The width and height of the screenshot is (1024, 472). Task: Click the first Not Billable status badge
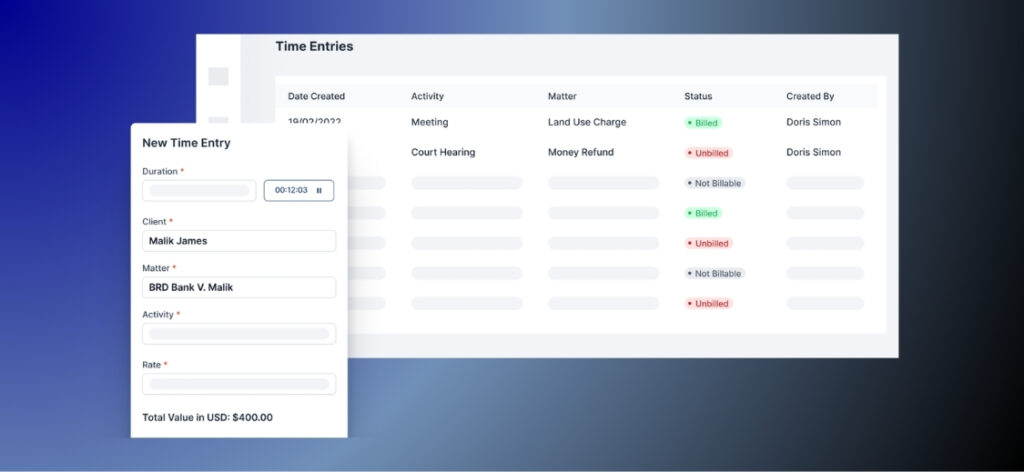(714, 183)
